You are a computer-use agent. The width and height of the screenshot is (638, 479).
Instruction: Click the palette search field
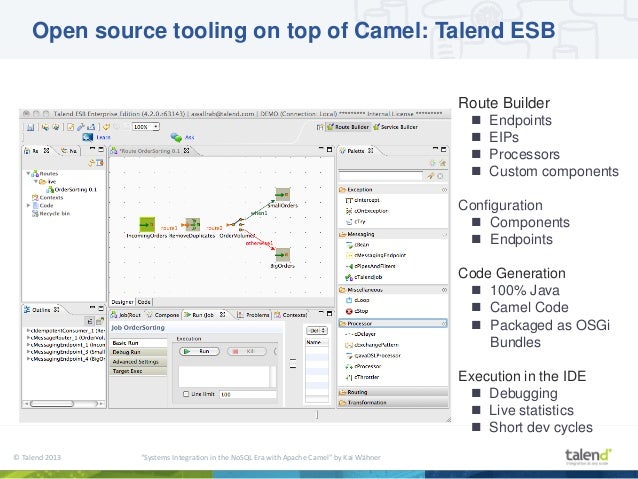(381, 176)
